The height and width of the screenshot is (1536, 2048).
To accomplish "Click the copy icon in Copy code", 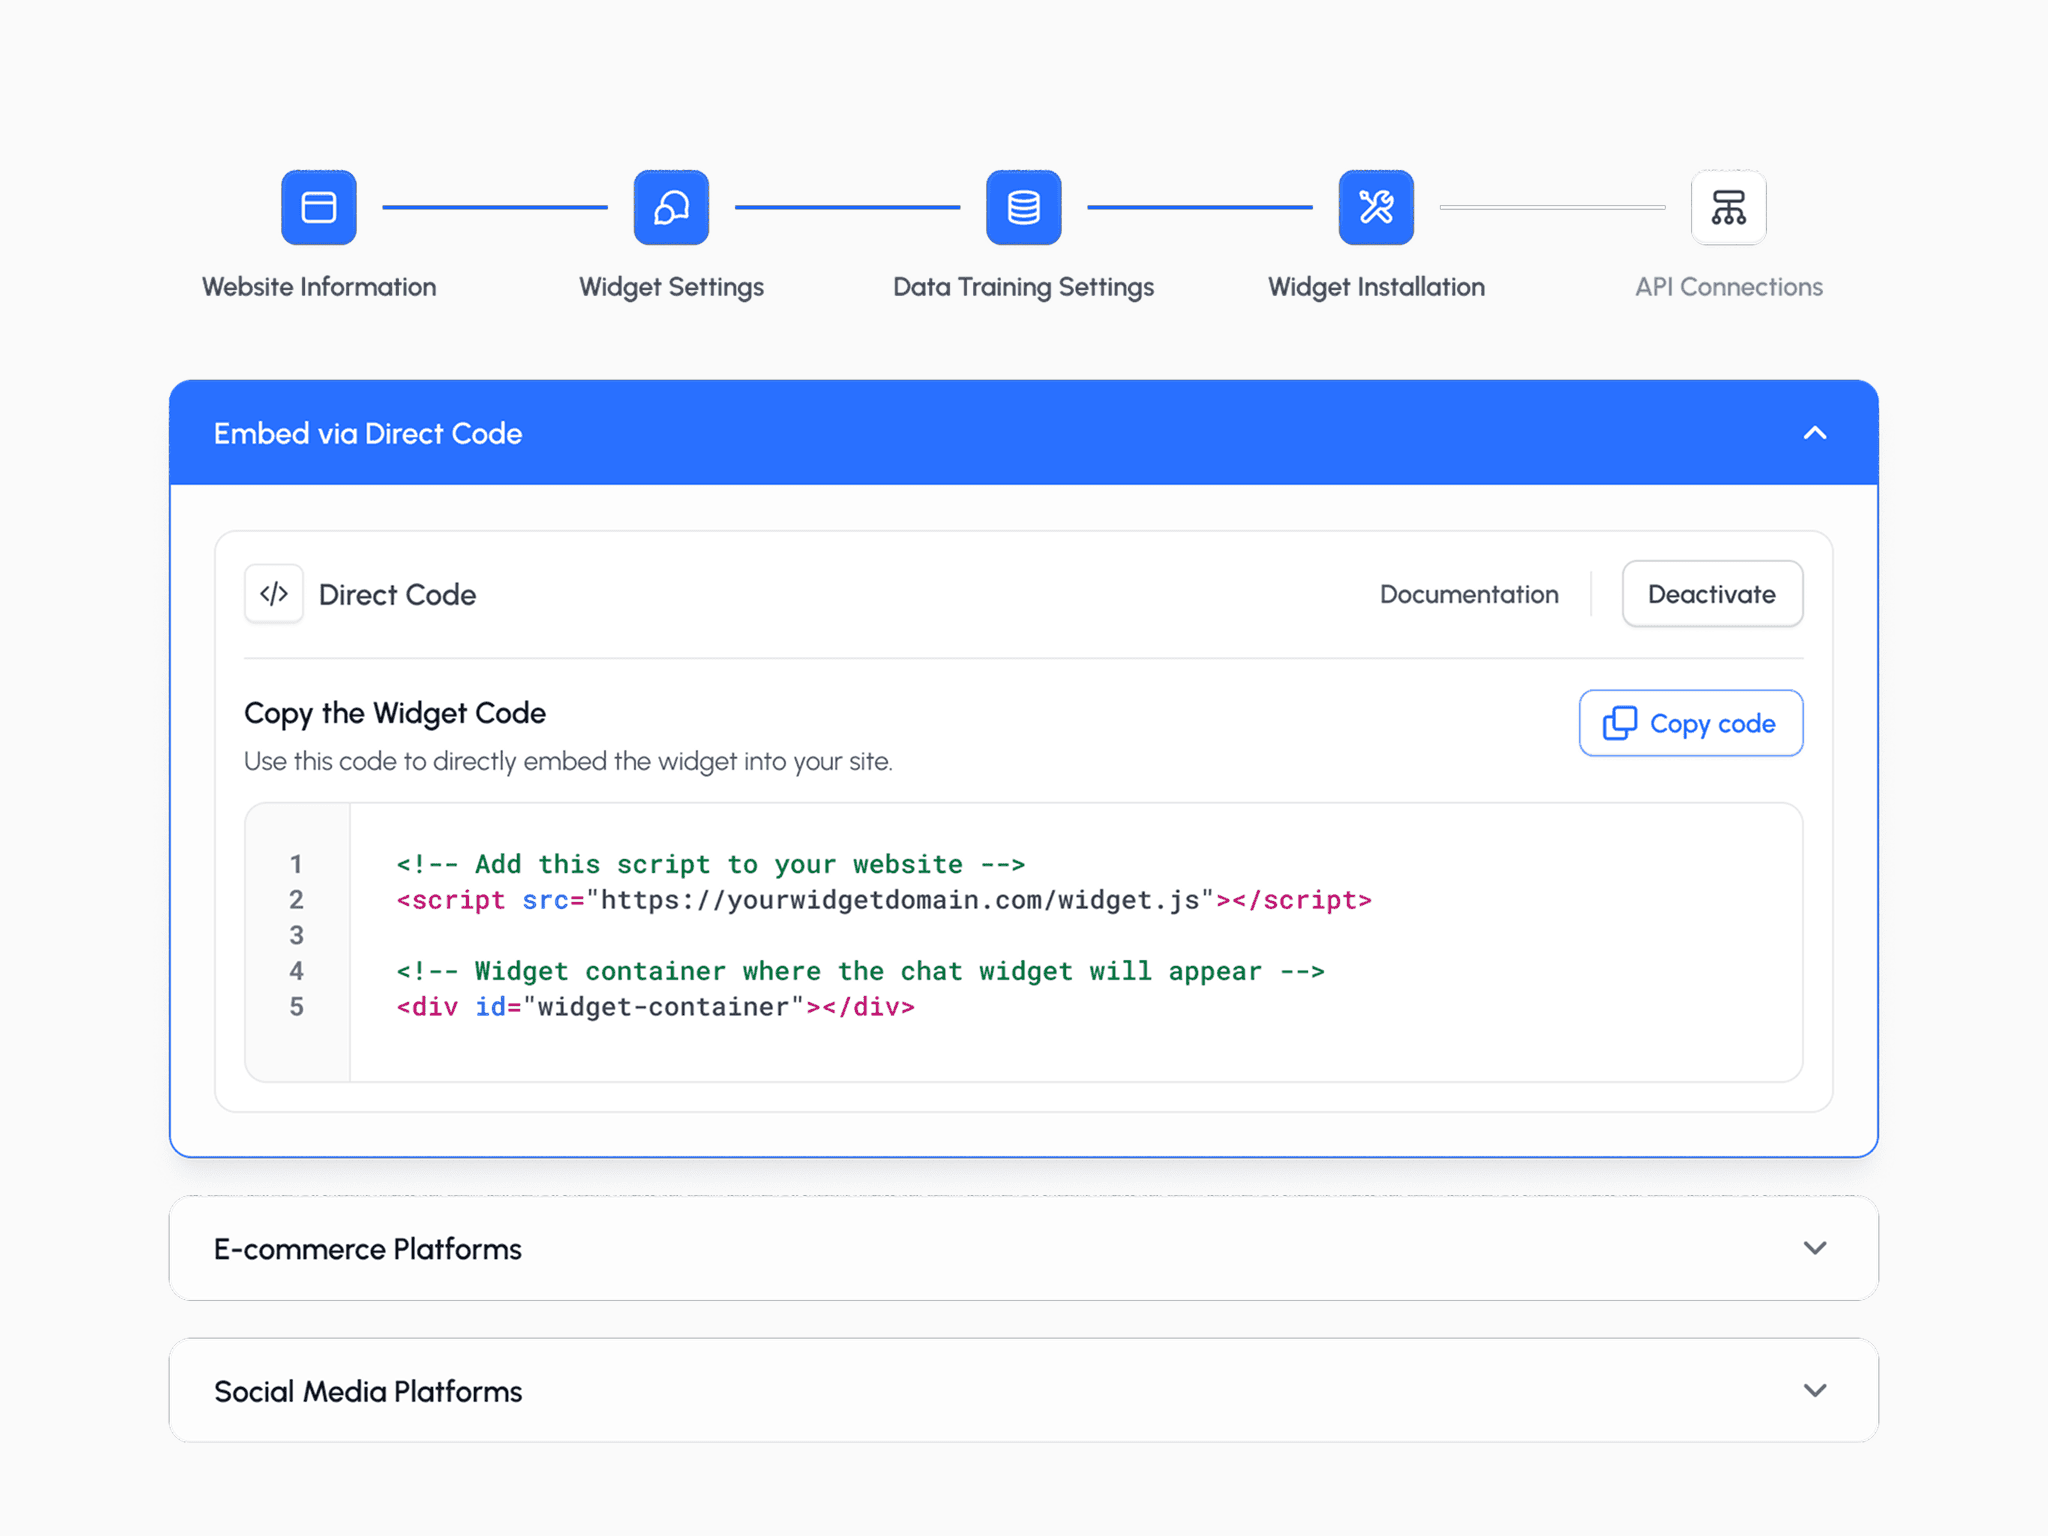I will [x=1619, y=723].
